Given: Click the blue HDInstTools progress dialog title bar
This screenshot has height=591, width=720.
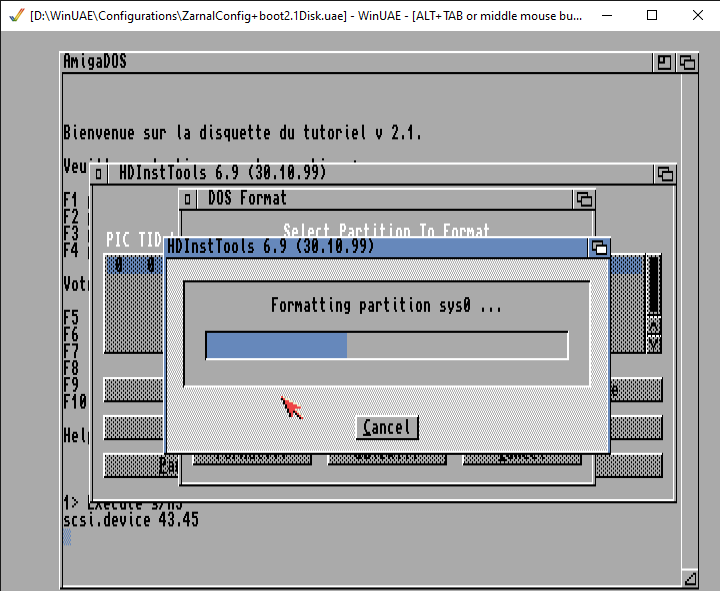Looking at the screenshot, I should [377, 248].
